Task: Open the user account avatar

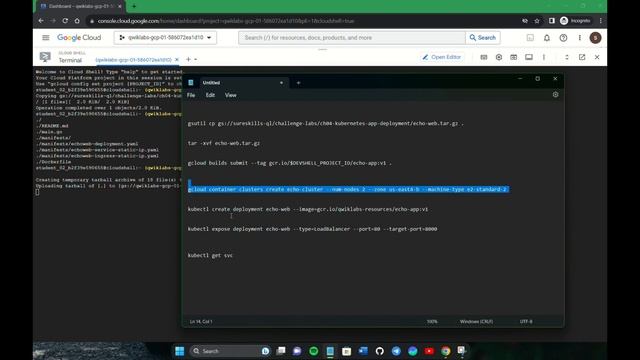Action: [x=595, y=38]
